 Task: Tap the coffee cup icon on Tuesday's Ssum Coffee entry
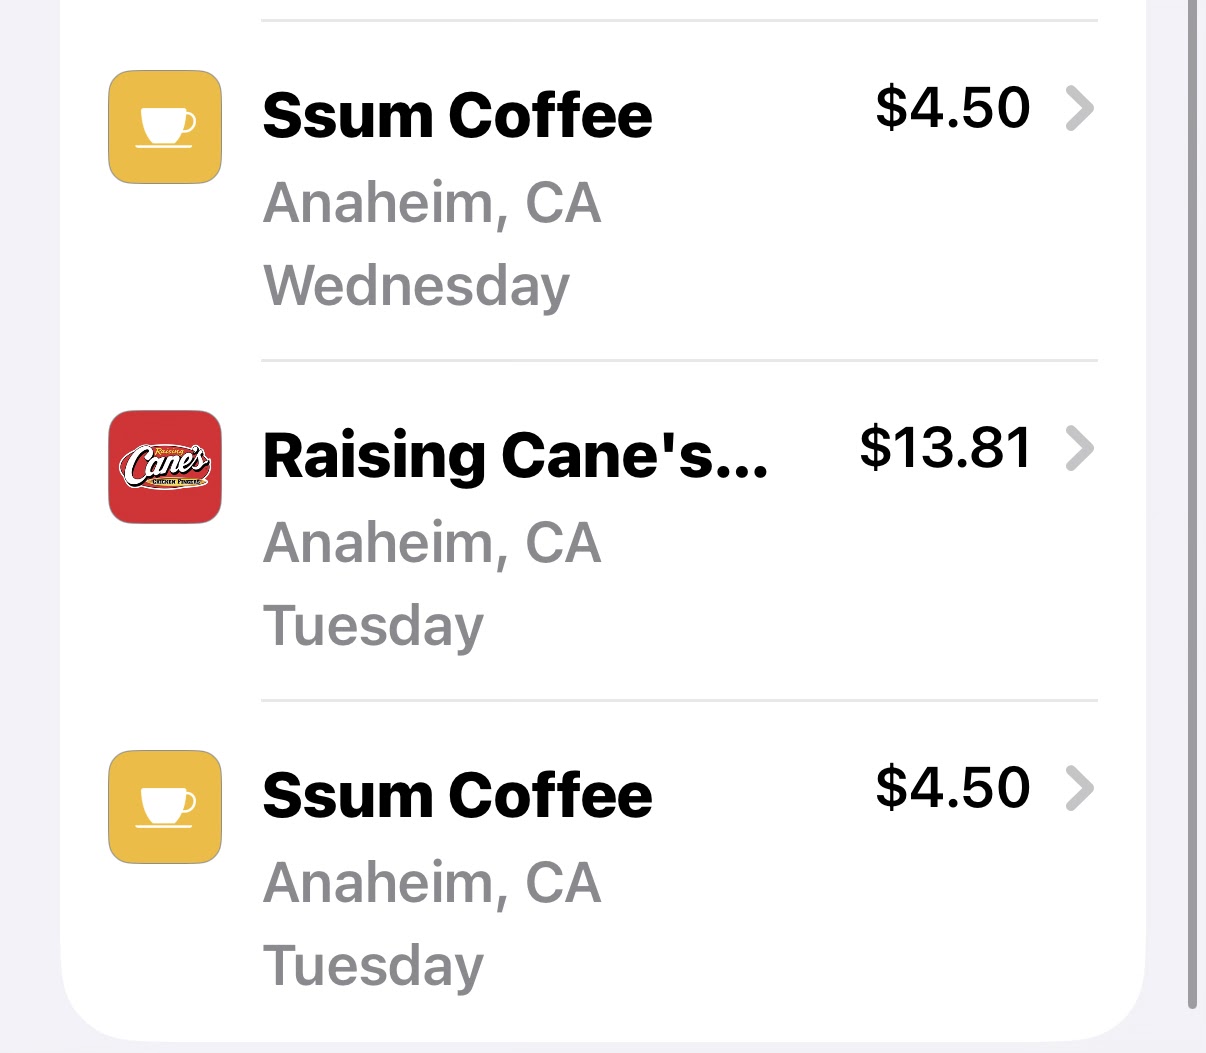click(x=164, y=806)
